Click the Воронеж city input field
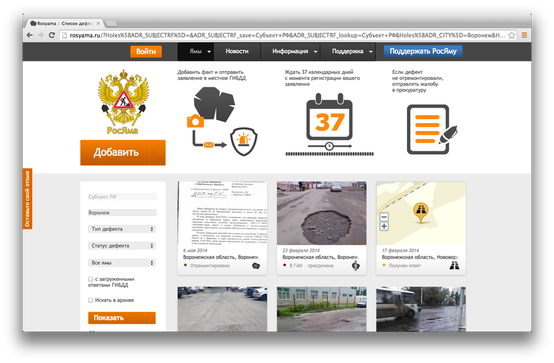 pos(122,212)
